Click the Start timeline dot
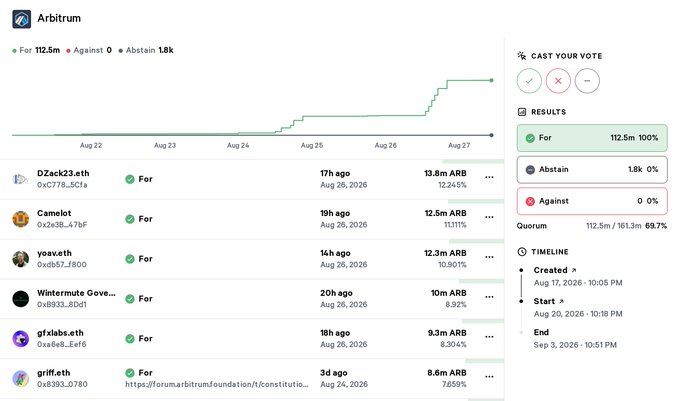 pyautogui.click(x=521, y=301)
